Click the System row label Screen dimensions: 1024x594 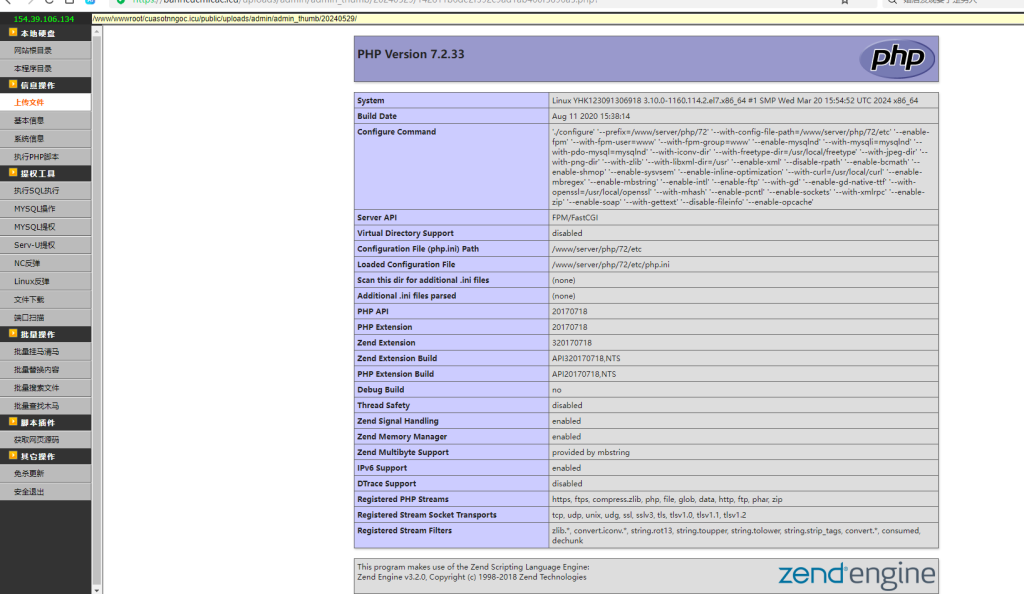pos(370,101)
